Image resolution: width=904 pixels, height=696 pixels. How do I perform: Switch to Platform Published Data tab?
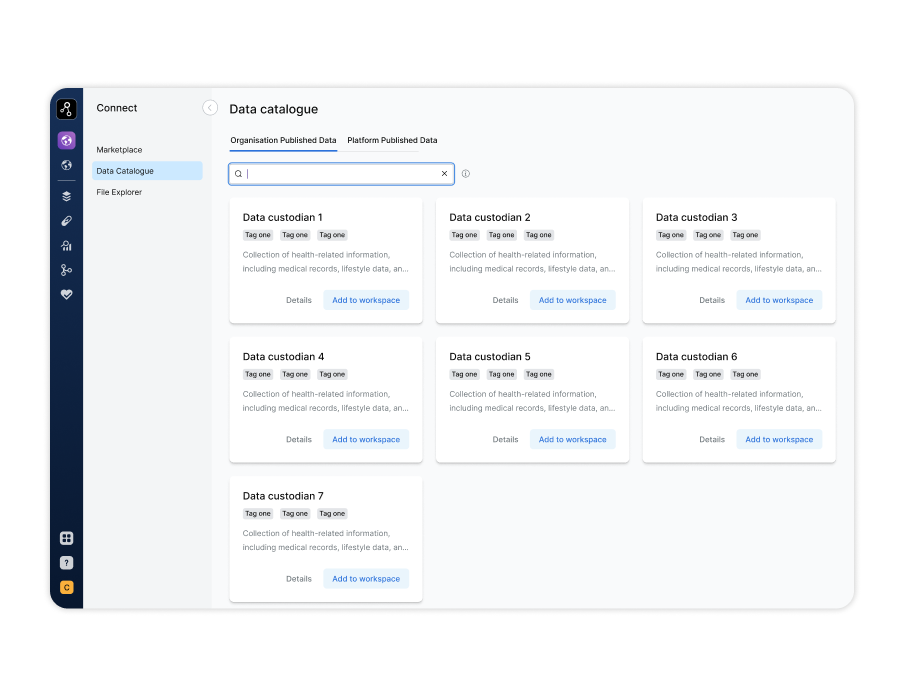point(392,141)
